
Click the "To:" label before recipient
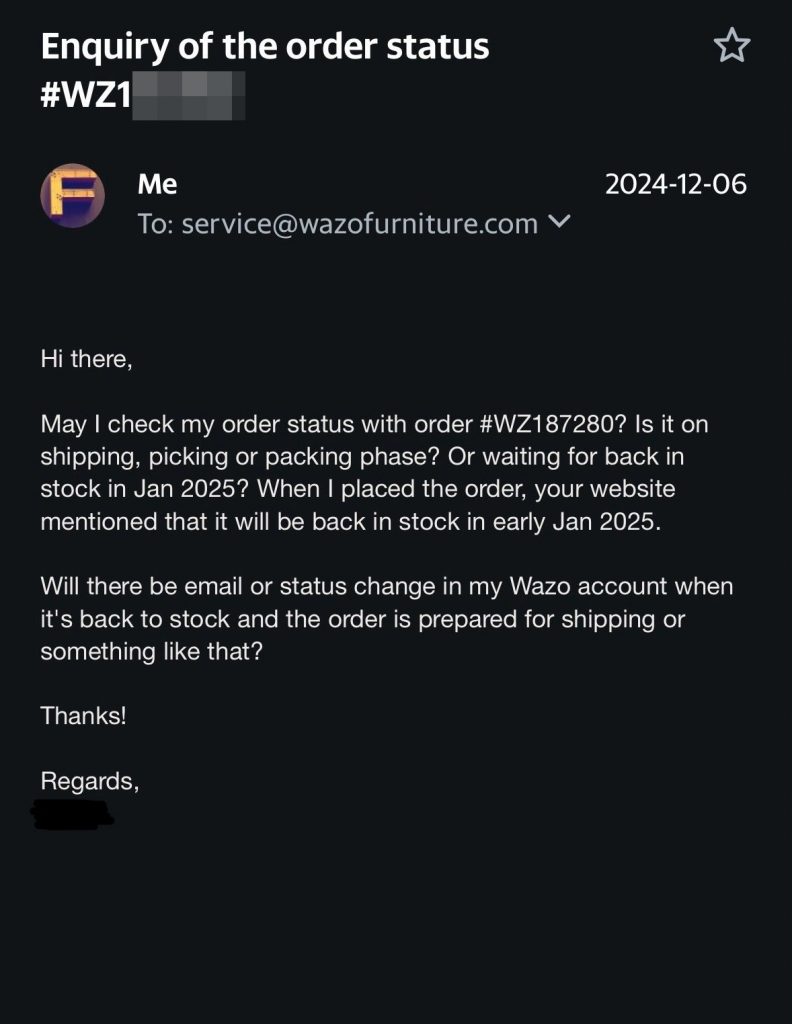pyautogui.click(x=156, y=224)
